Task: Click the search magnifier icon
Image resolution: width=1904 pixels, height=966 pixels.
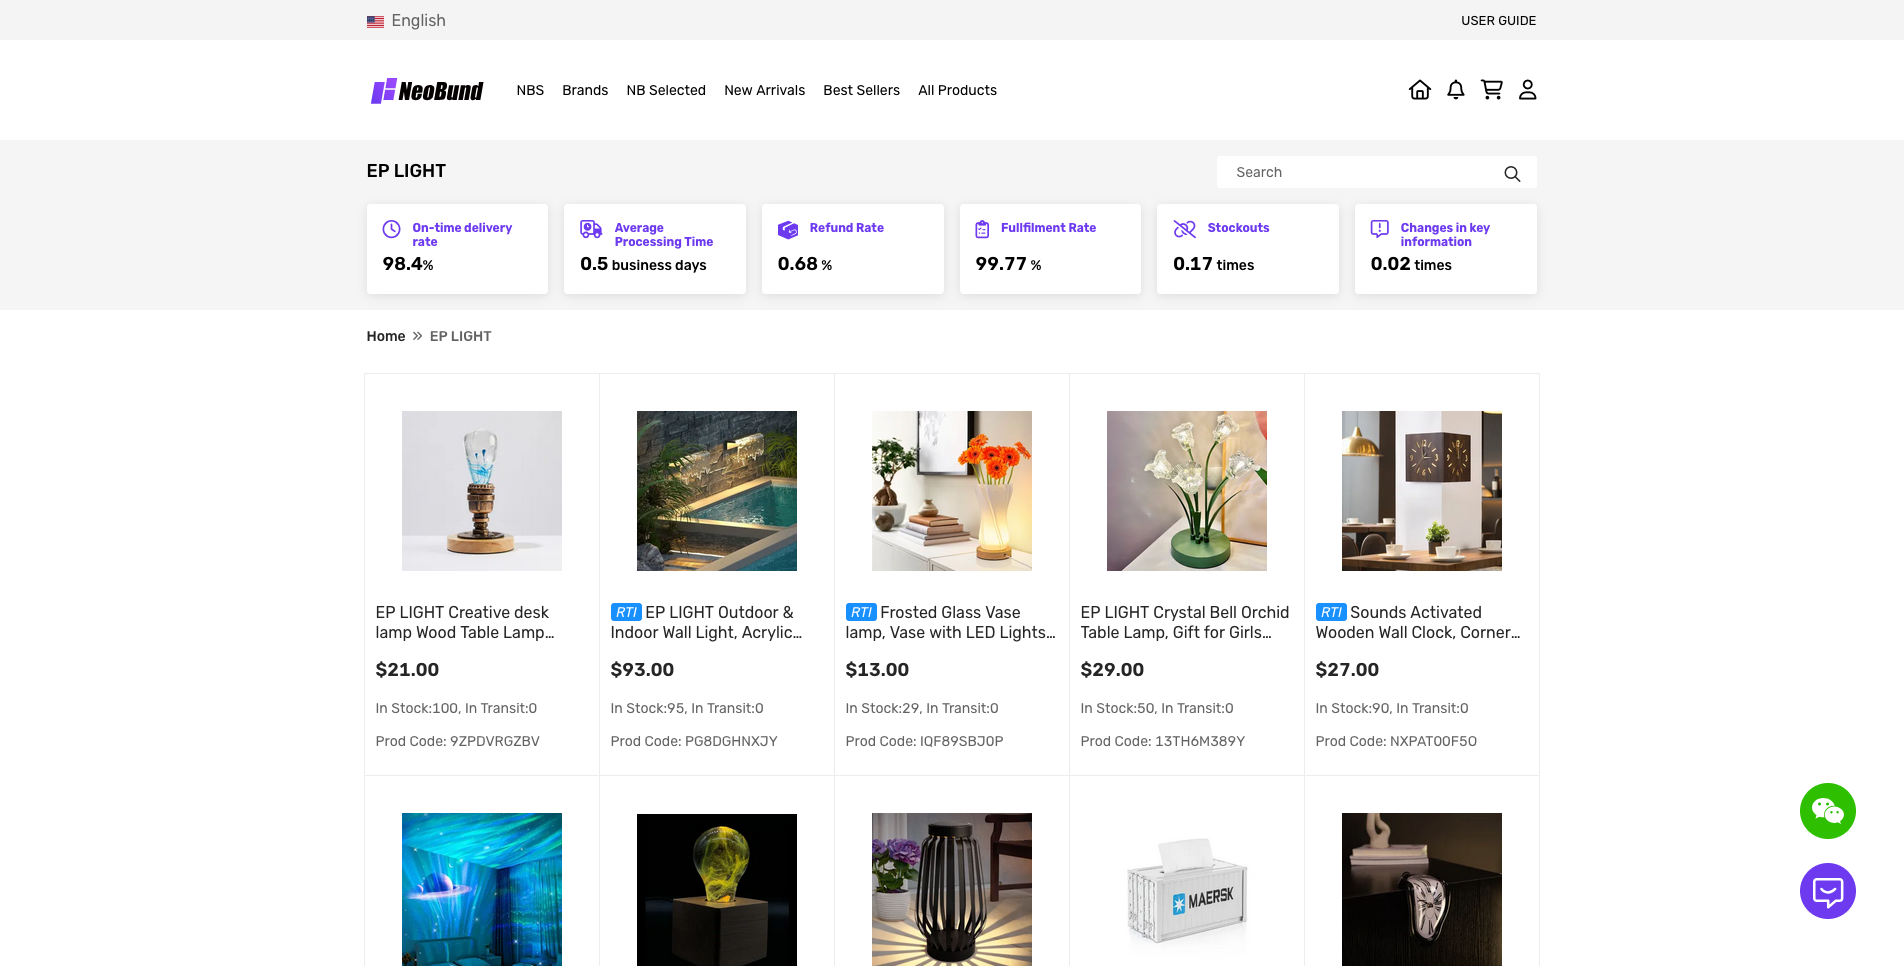Action: click(1512, 173)
